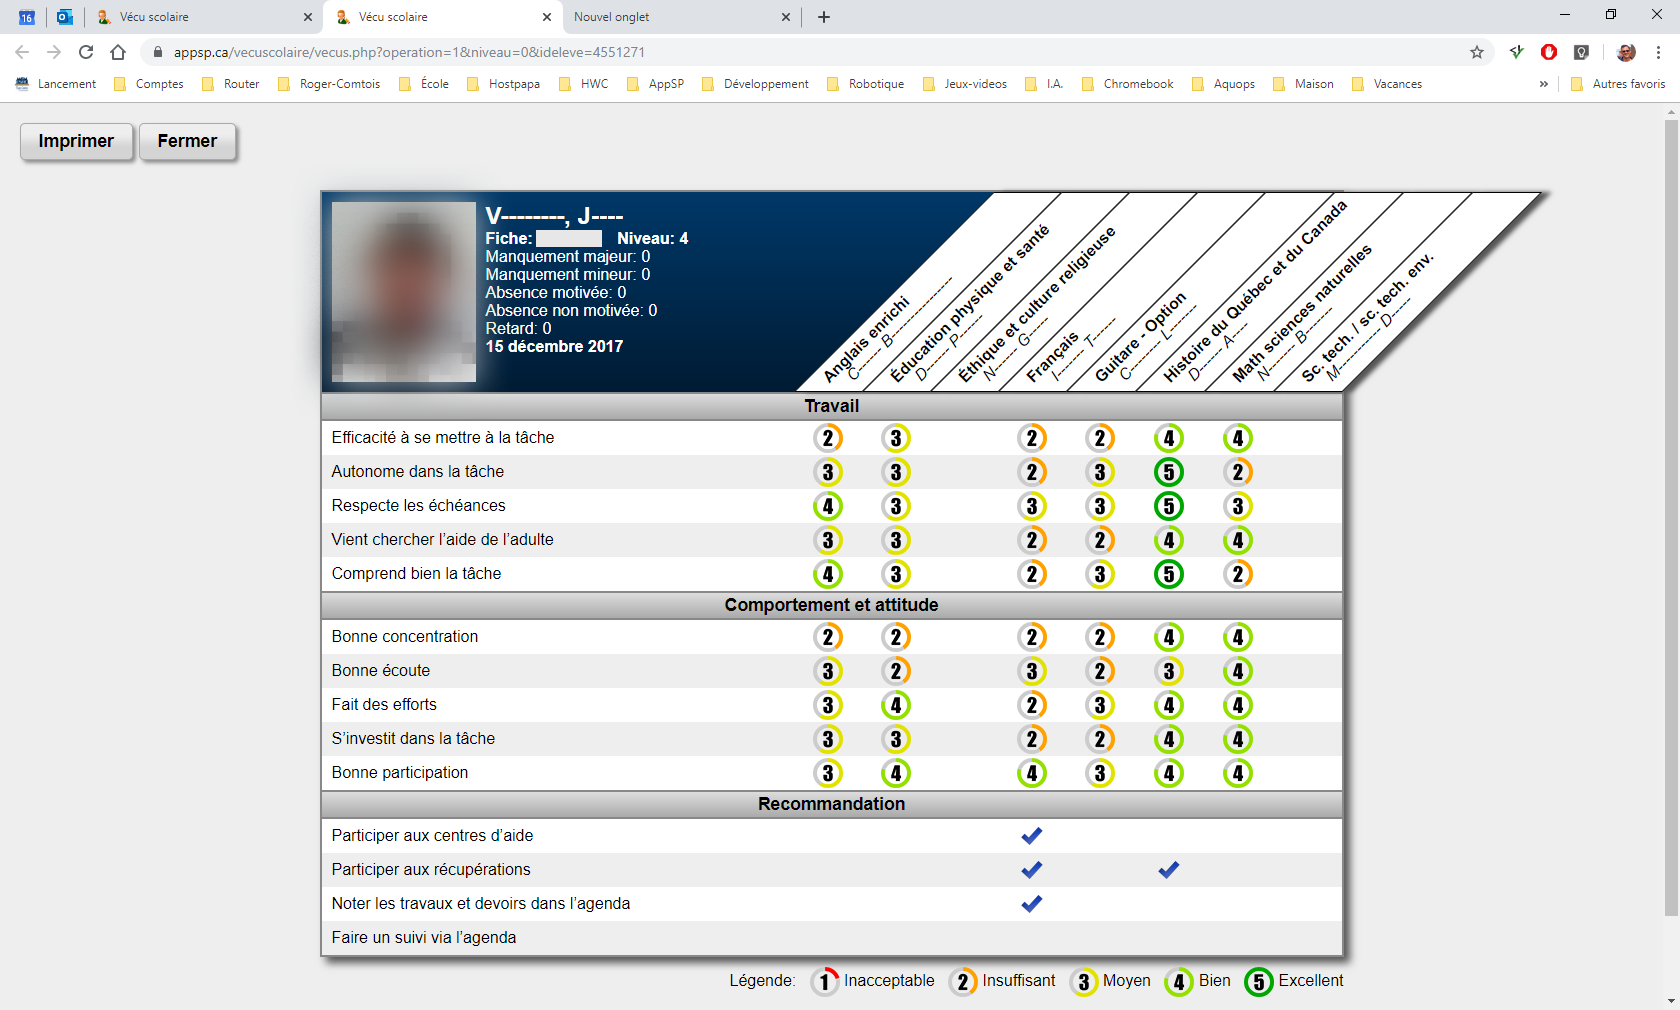Click checkmark for Noter les travaux et devoirs

click(1032, 903)
